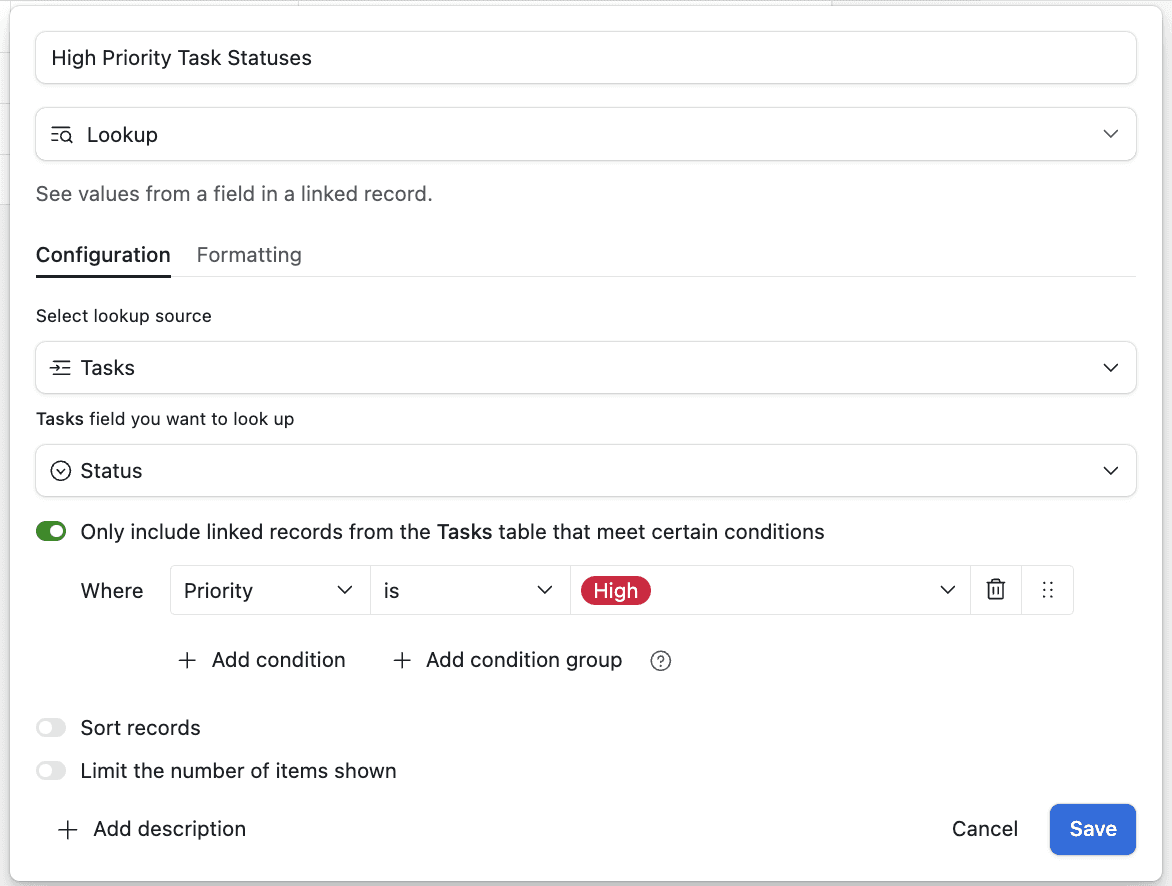
Task: Enable the Sort records toggle
Action: tap(51, 727)
